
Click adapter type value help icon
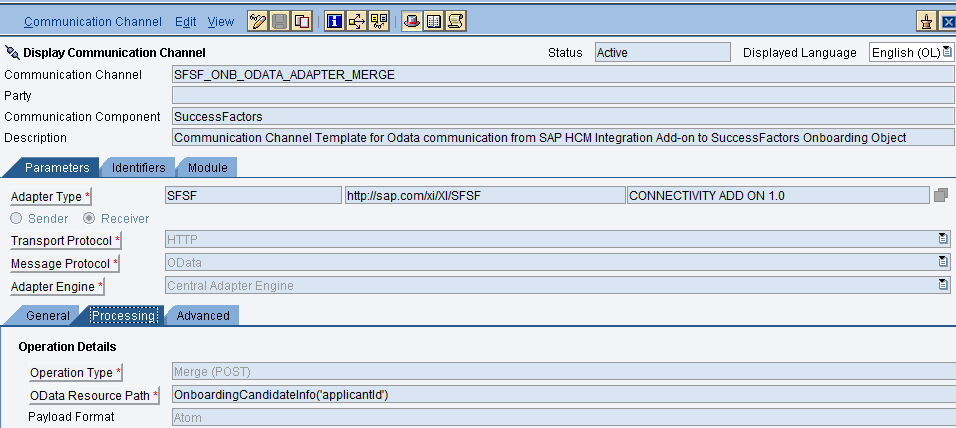coord(941,195)
